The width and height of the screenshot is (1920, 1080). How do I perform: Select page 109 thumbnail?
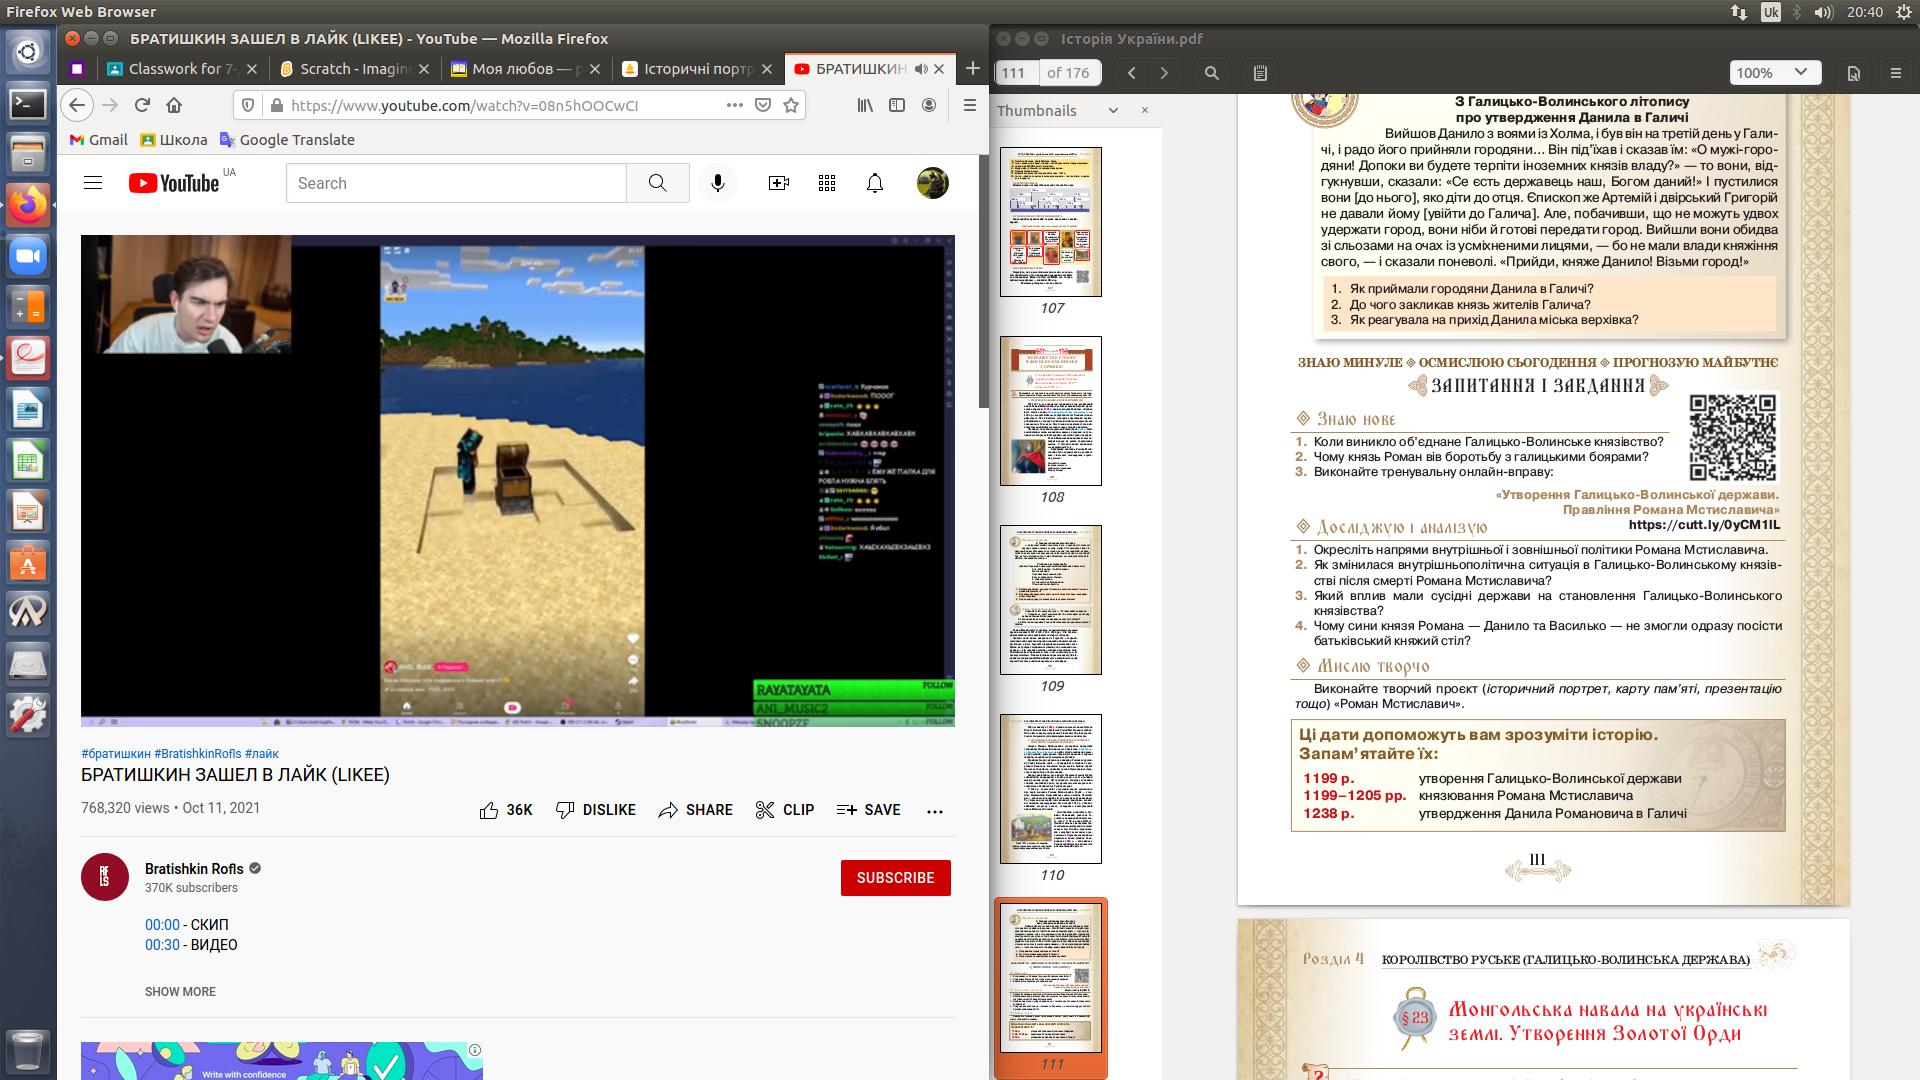1051,600
